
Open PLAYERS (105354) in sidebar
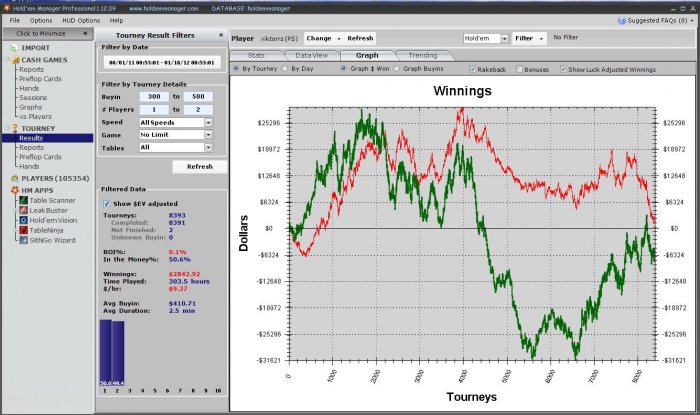click(55, 178)
